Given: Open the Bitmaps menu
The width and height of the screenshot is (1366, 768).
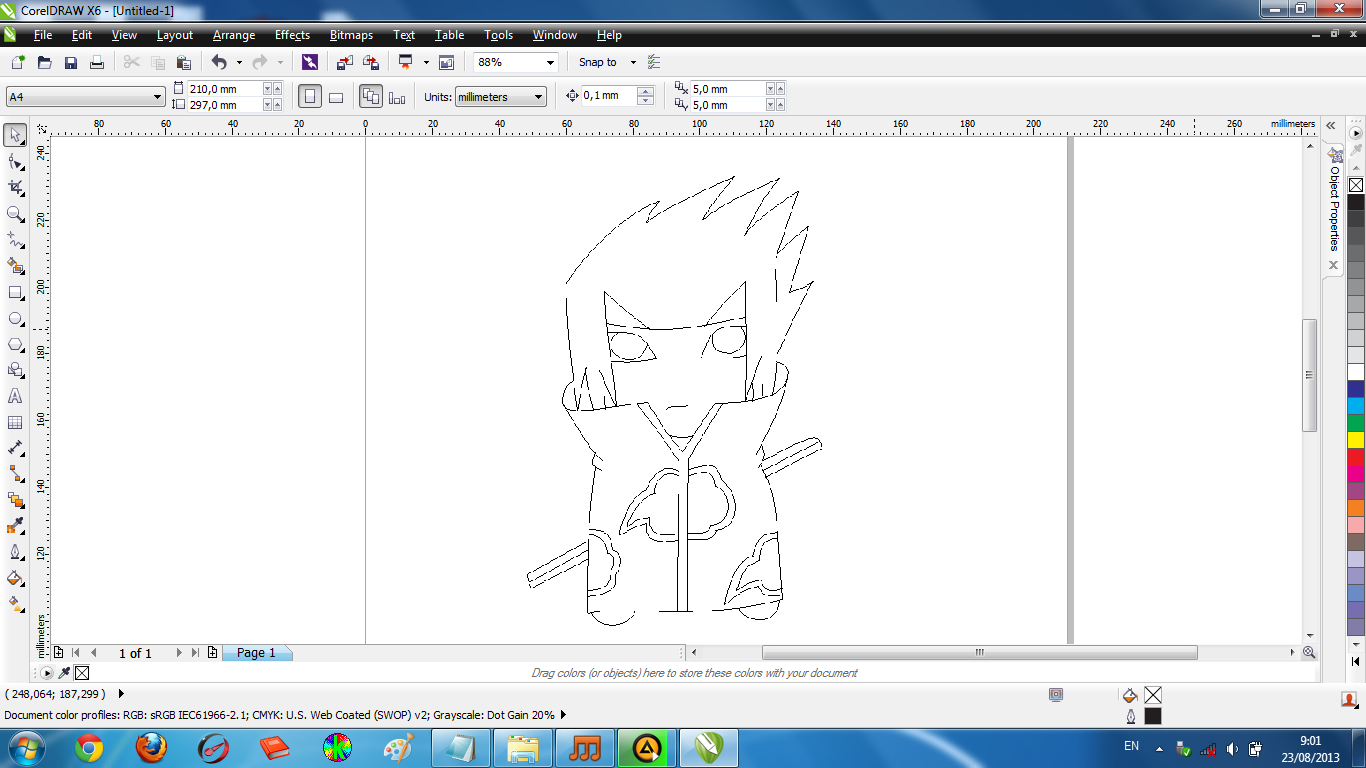Looking at the screenshot, I should 351,35.
